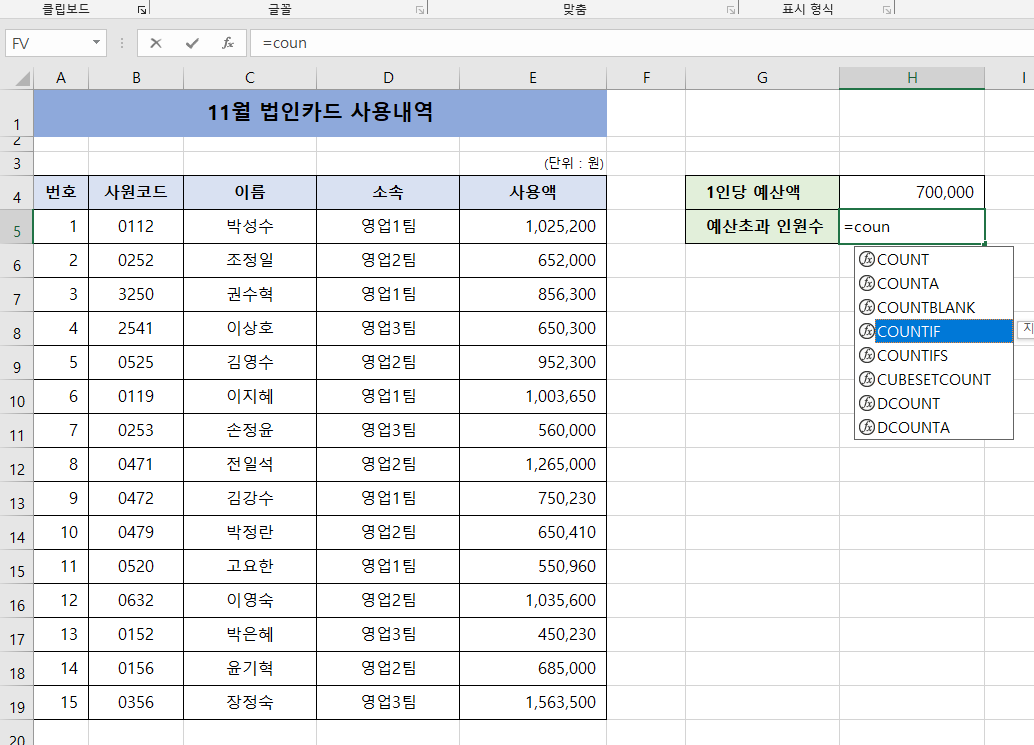The width and height of the screenshot is (1034, 745).
Task: Open the clipboard group dialog launcher
Action: click(x=142, y=9)
